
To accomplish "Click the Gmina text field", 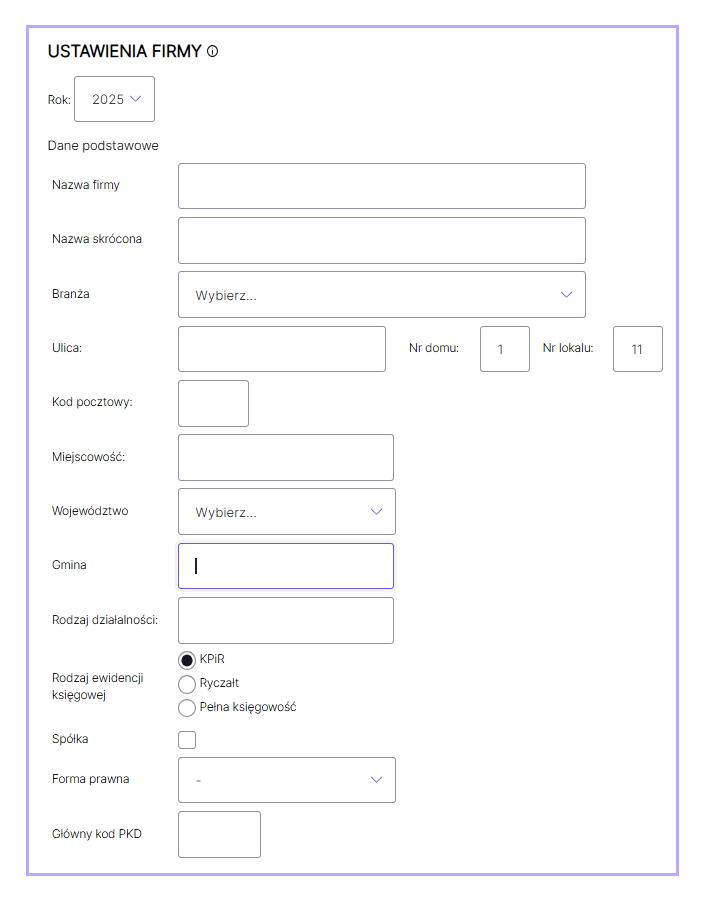I will pyautogui.click(x=286, y=566).
